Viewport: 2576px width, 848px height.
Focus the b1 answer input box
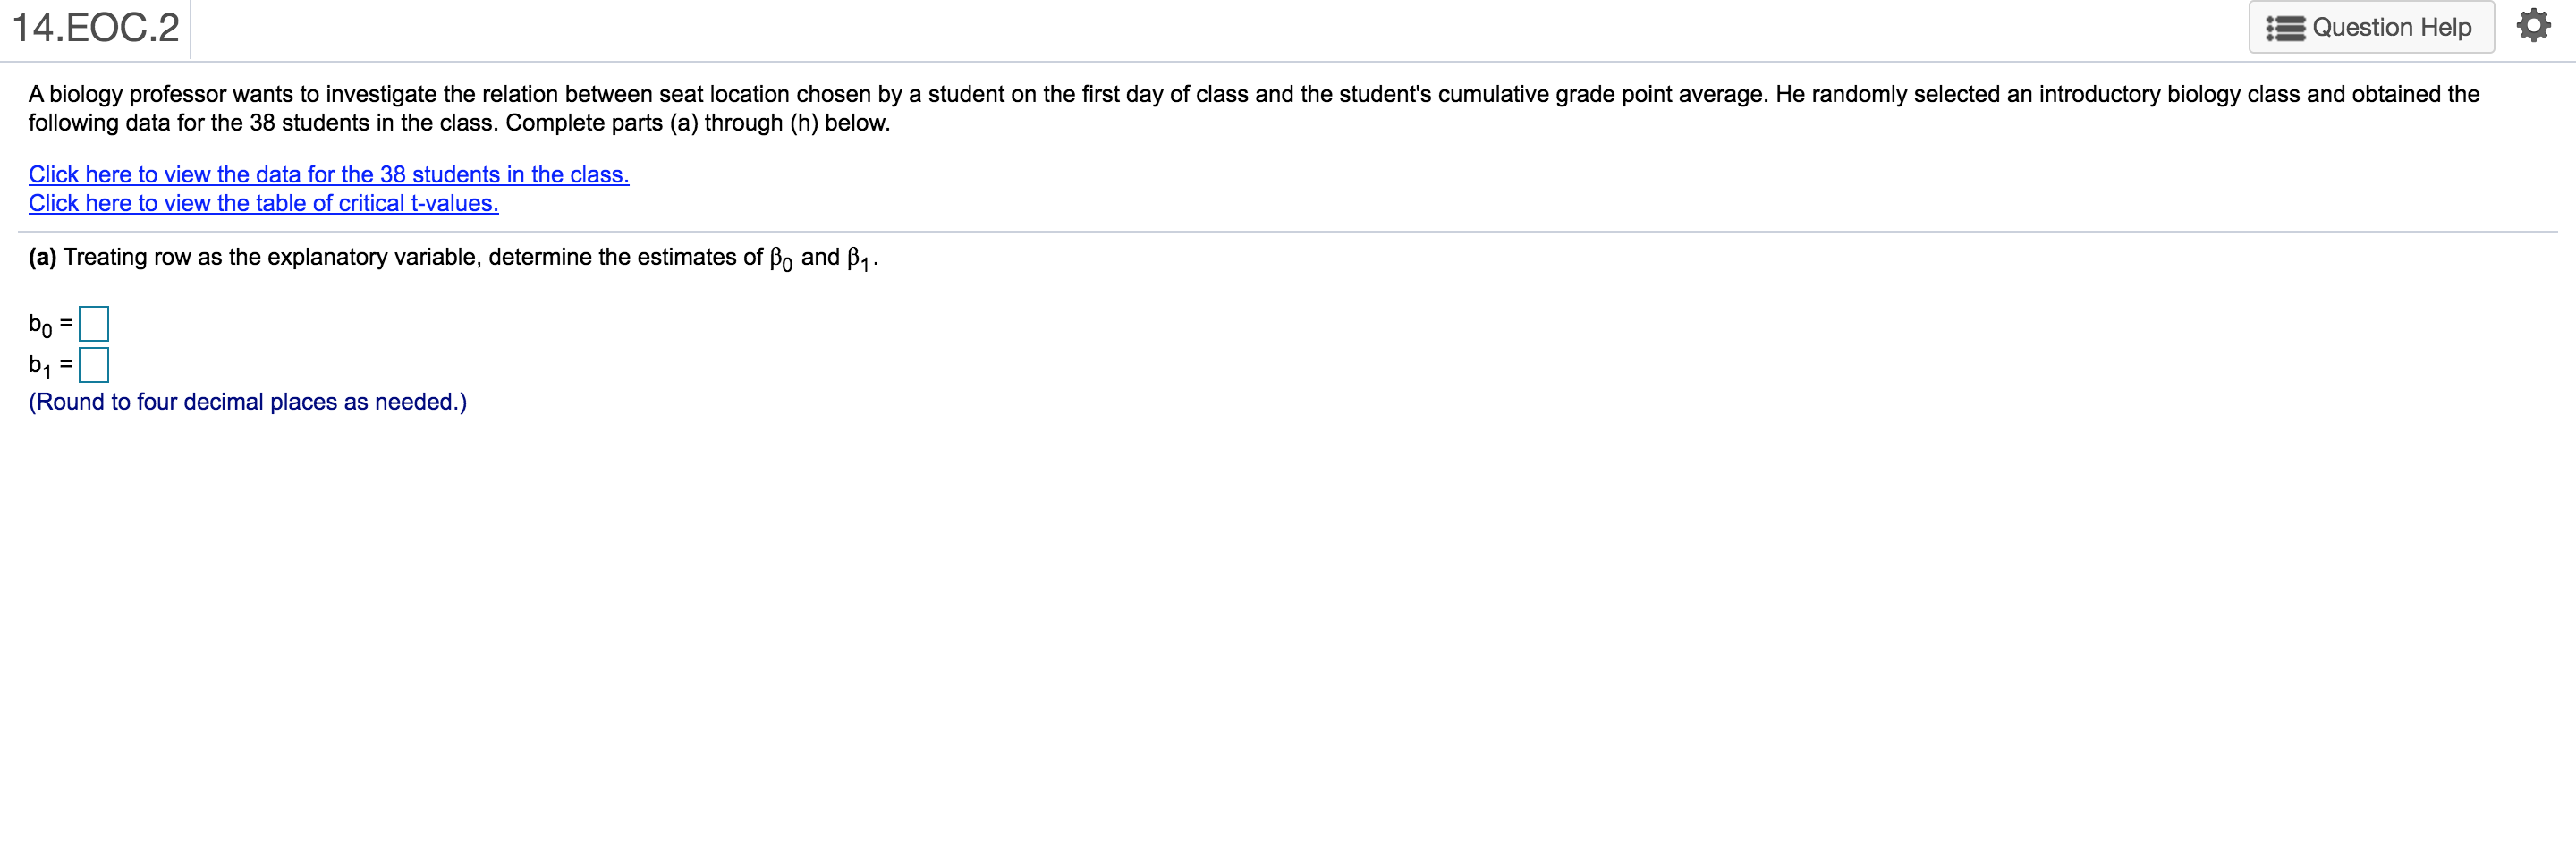coord(94,365)
